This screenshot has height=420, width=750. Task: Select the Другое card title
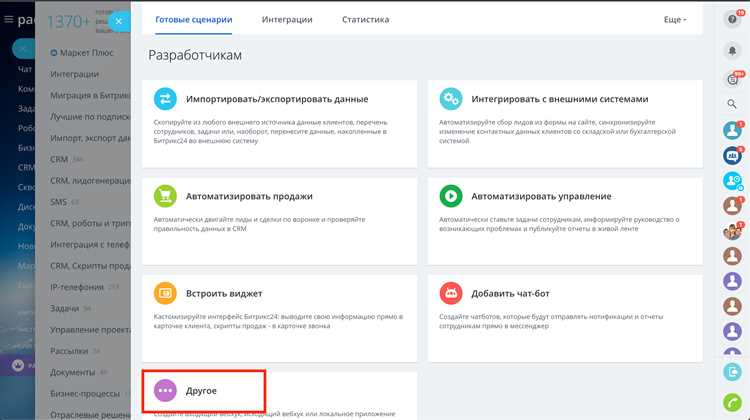pos(201,390)
